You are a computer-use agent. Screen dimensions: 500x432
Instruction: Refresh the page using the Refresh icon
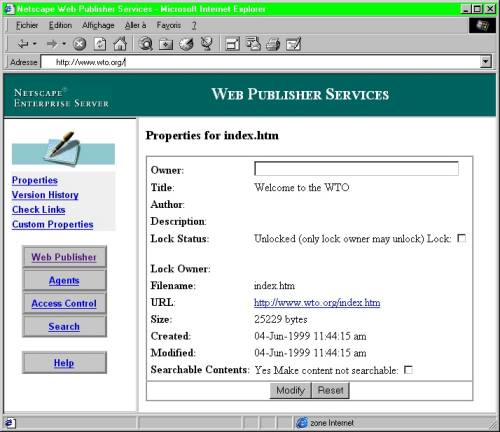[x=100, y=44]
